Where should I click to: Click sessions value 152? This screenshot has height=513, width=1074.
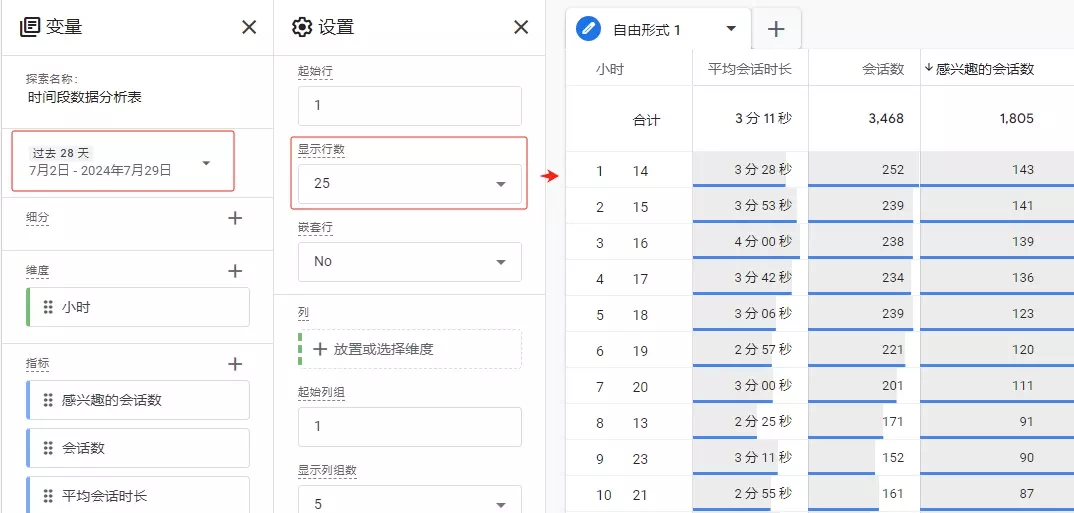pyautogui.click(x=893, y=458)
